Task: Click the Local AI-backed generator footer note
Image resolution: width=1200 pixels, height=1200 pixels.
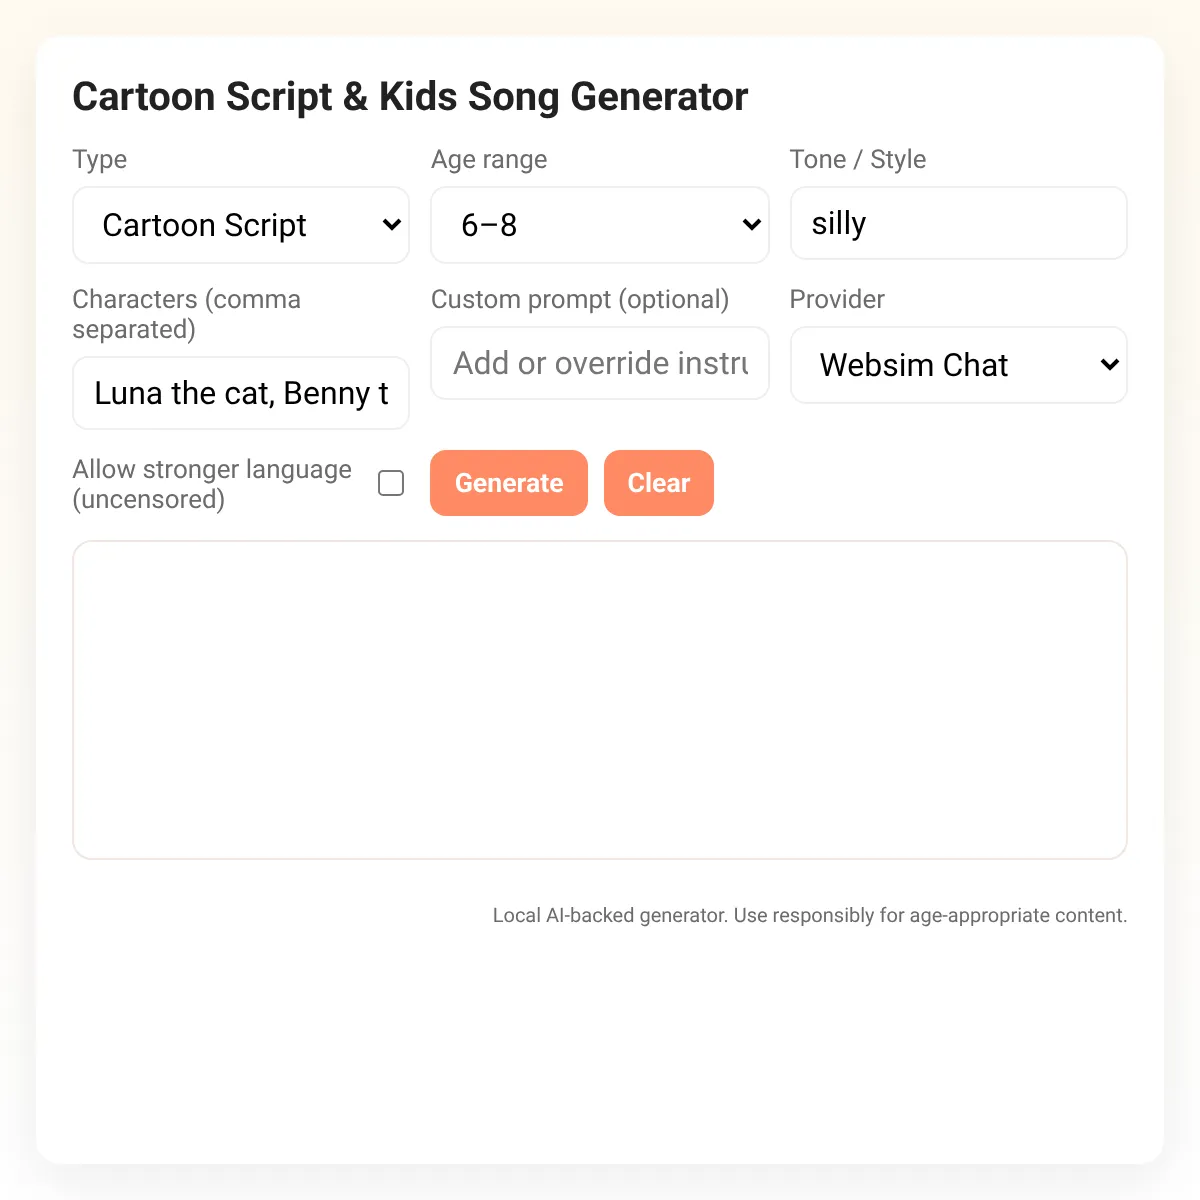Action: 810,915
